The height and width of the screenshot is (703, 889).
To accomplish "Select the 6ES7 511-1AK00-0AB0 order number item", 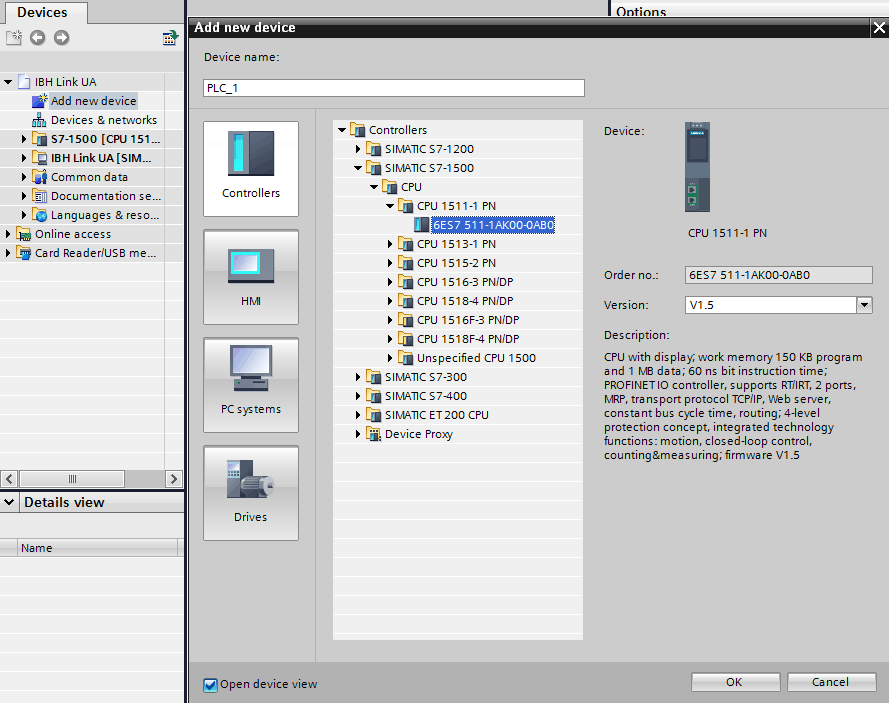I will [x=493, y=225].
